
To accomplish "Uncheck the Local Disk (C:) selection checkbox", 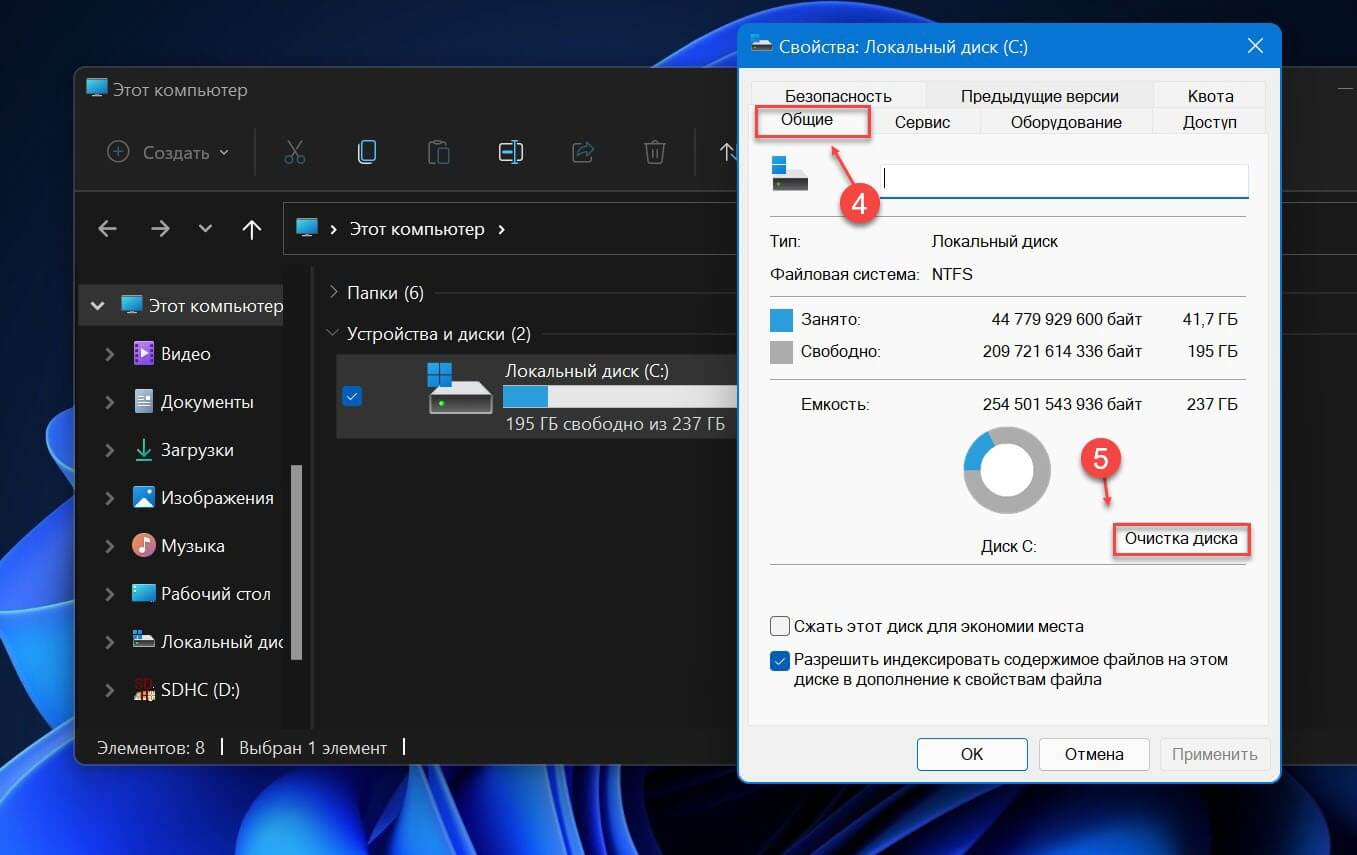I will pos(352,396).
